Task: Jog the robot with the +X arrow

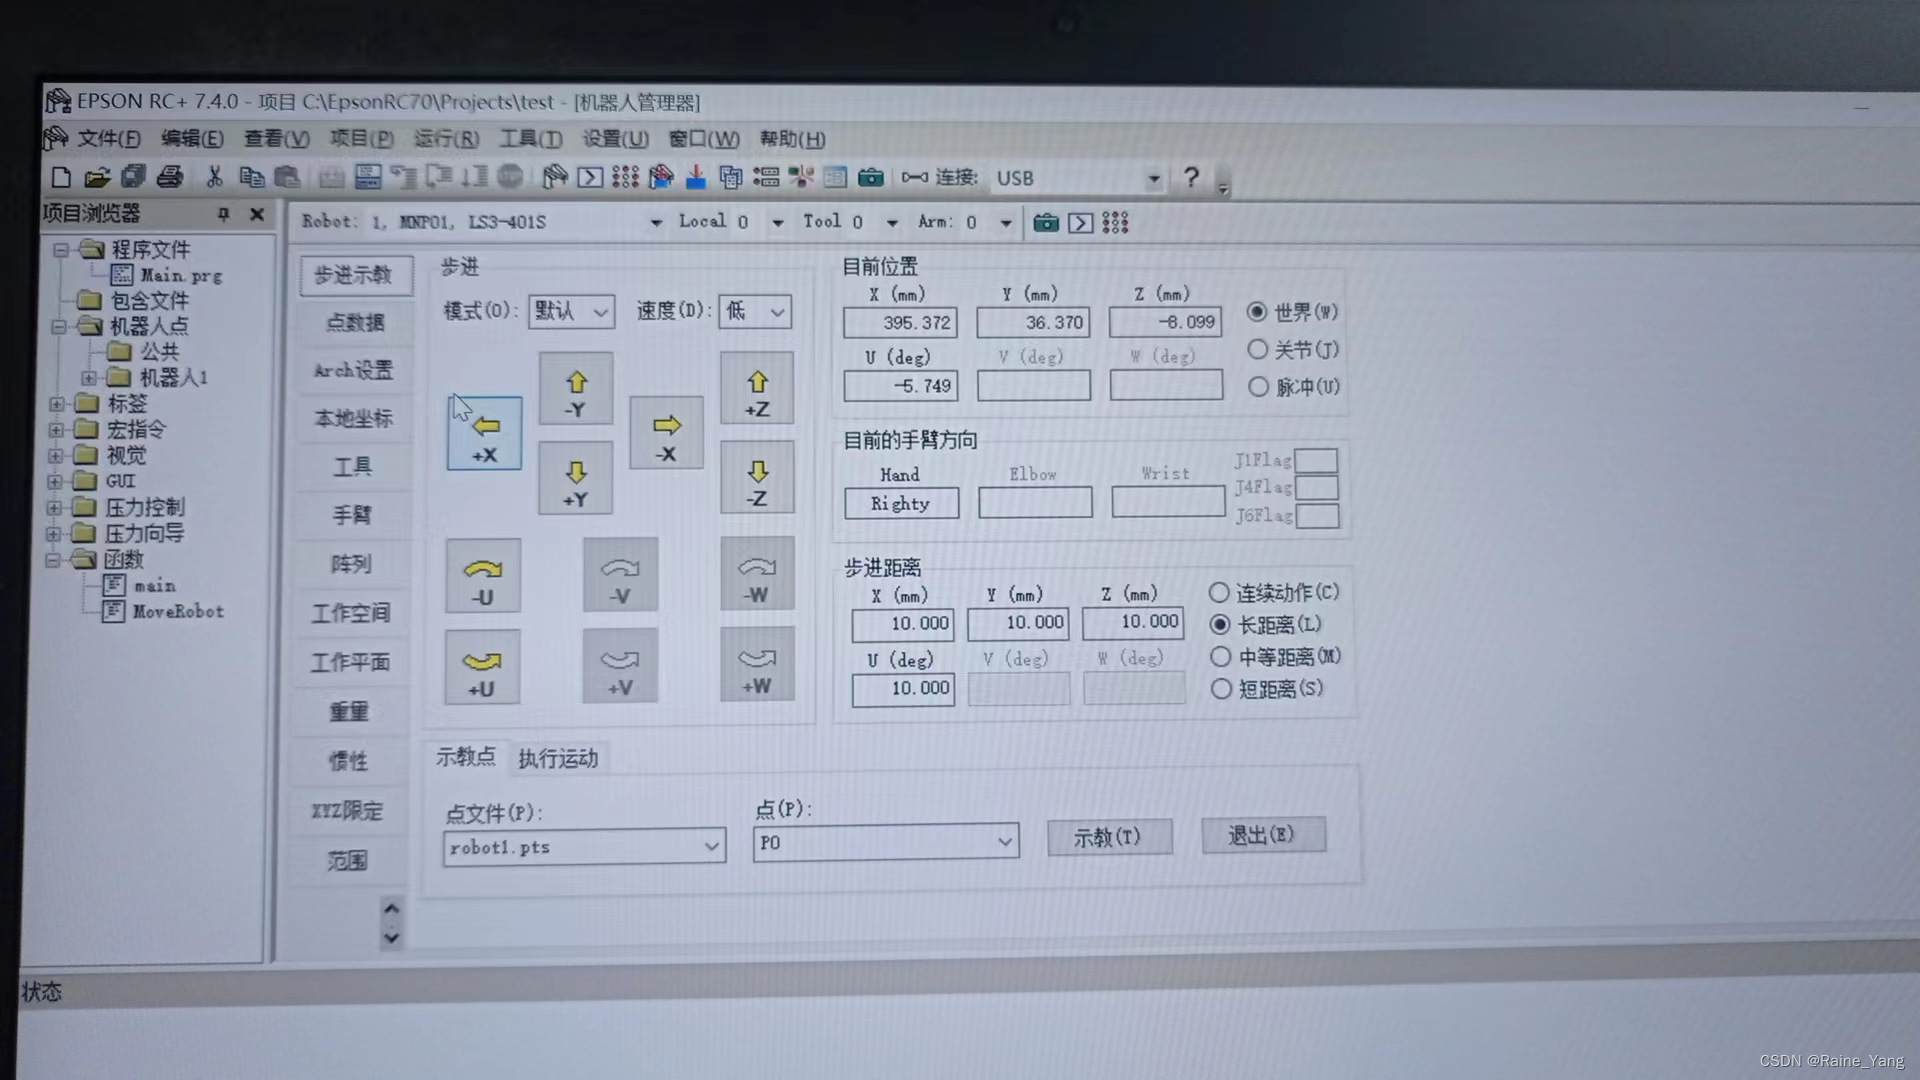Action: (484, 433)
